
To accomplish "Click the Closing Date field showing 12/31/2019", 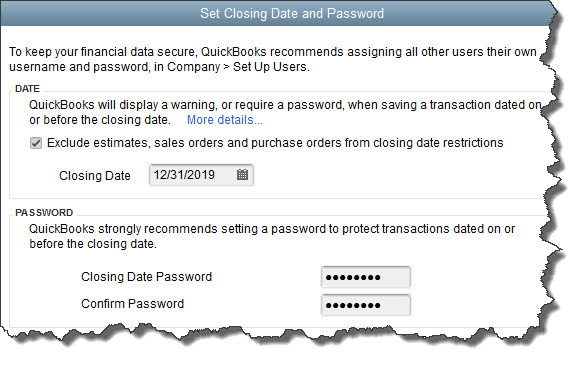I will point(201,175).
